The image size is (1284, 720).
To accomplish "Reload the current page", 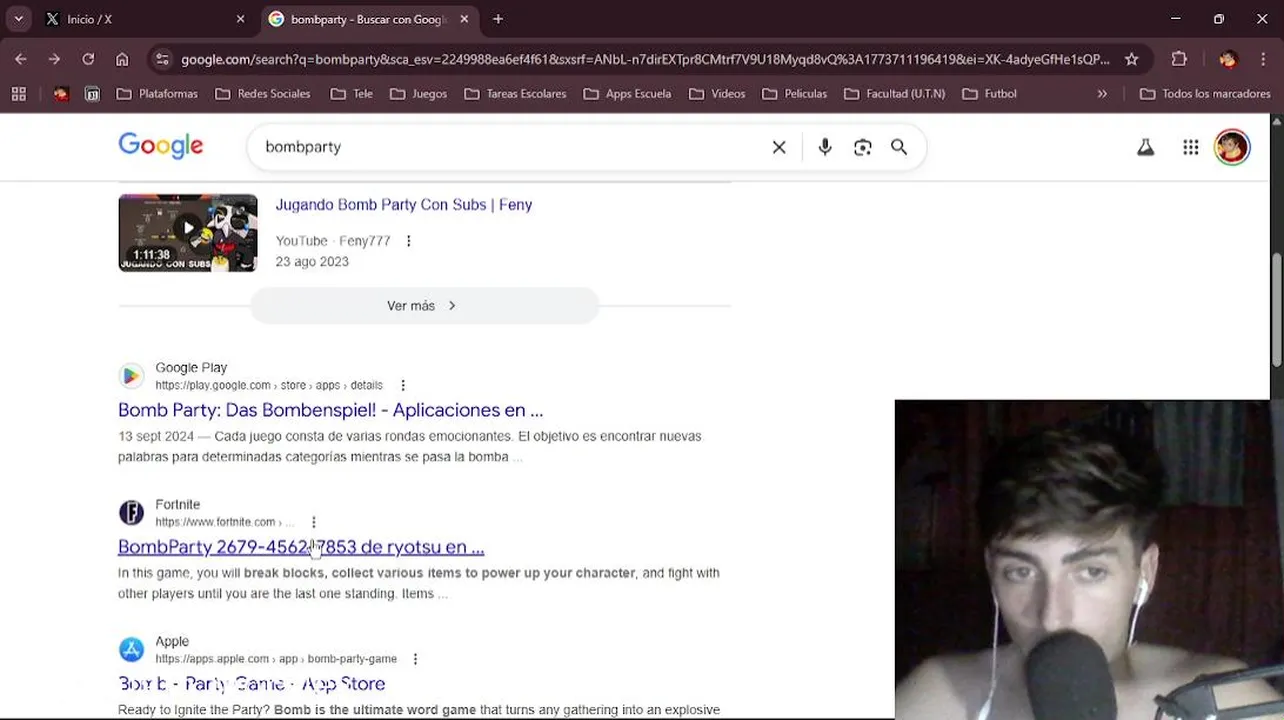I will [88, 59].
